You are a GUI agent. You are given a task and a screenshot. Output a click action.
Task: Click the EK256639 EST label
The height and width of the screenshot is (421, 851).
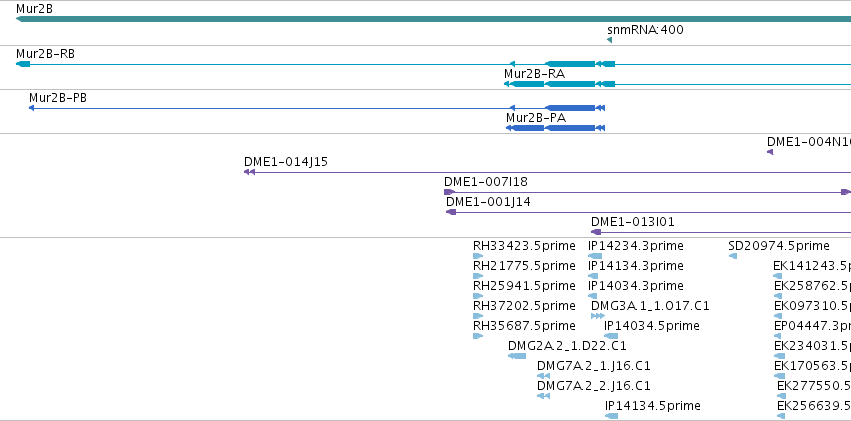[x=814, y=406]
